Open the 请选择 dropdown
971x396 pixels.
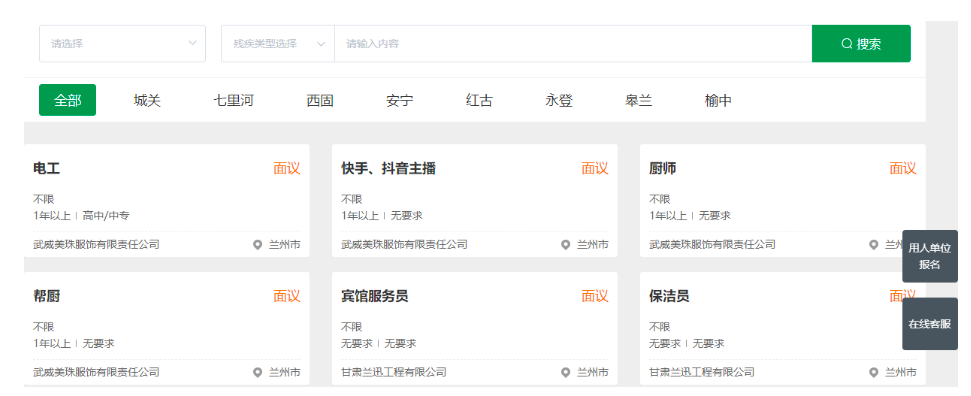(x=122, y=43)
